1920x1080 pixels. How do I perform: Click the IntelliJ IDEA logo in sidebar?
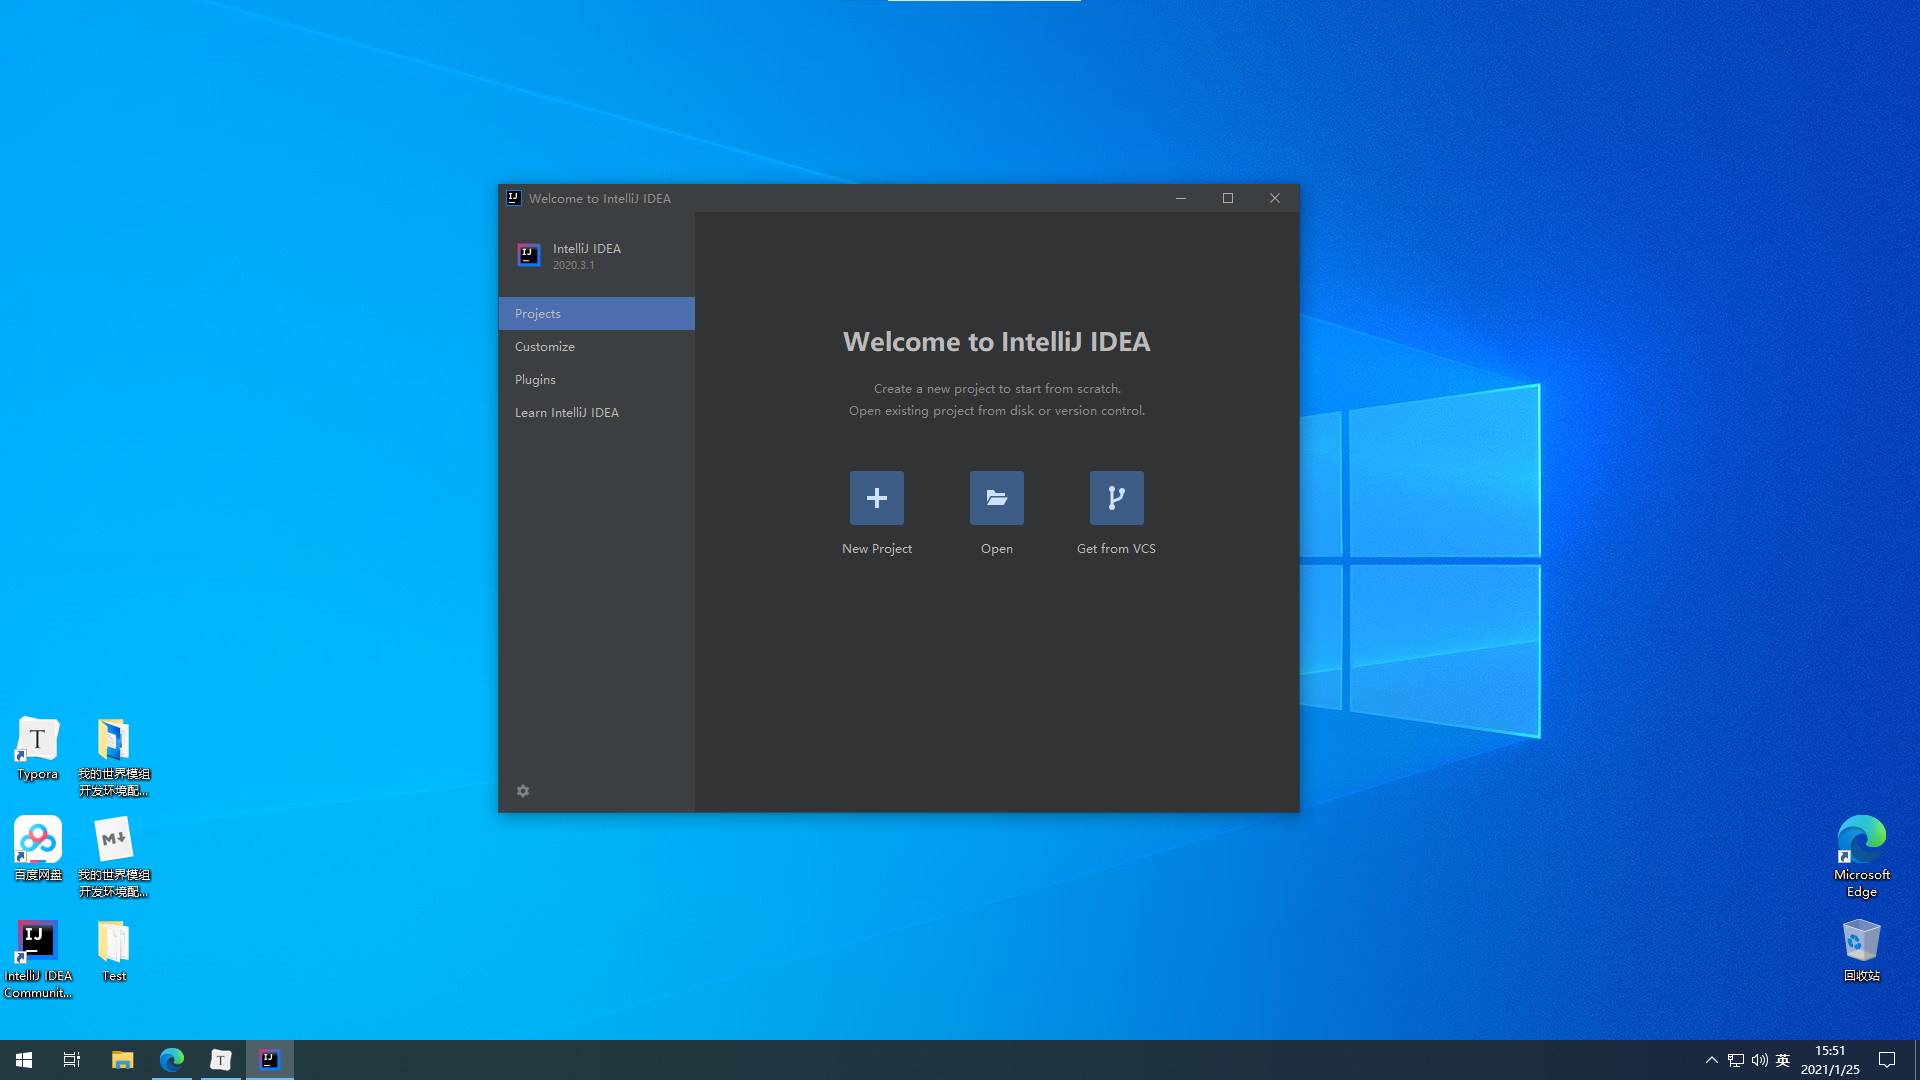(528, 256)
